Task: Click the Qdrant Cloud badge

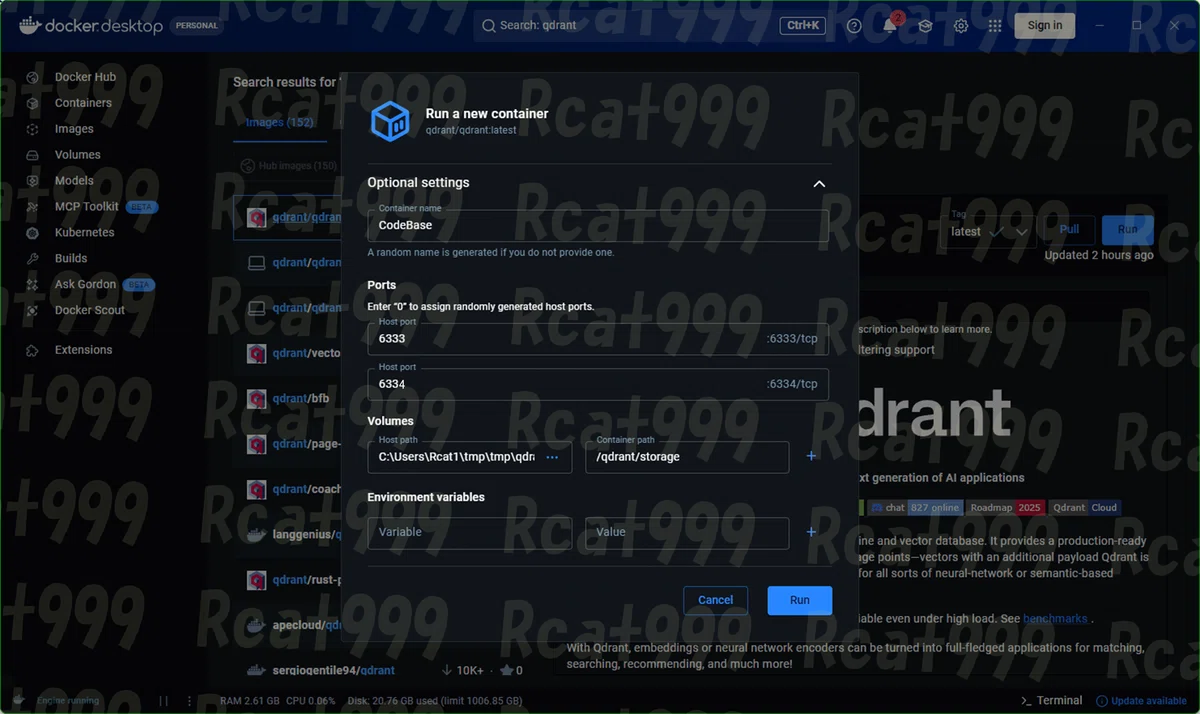Action: point(1085,508)
